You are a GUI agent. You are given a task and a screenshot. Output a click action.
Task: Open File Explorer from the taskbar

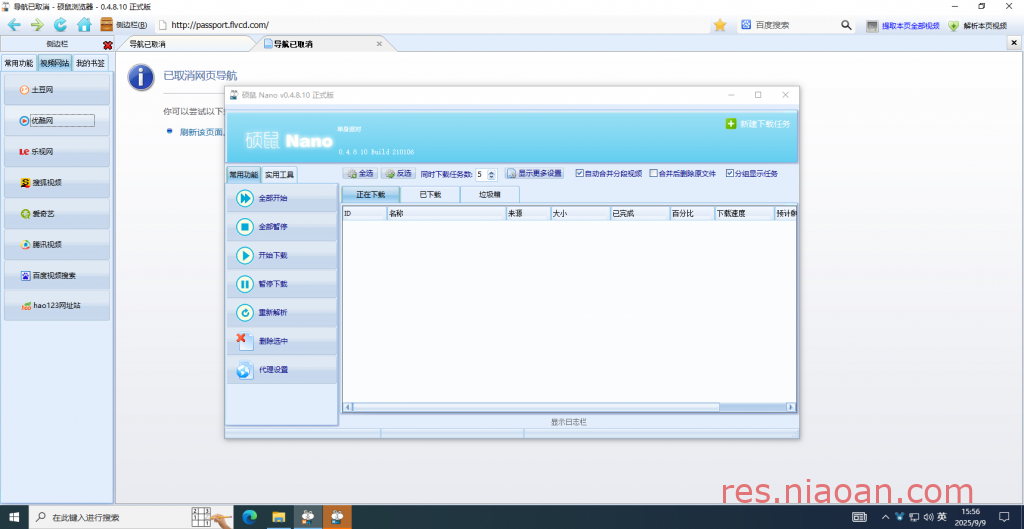click(279, 517)
